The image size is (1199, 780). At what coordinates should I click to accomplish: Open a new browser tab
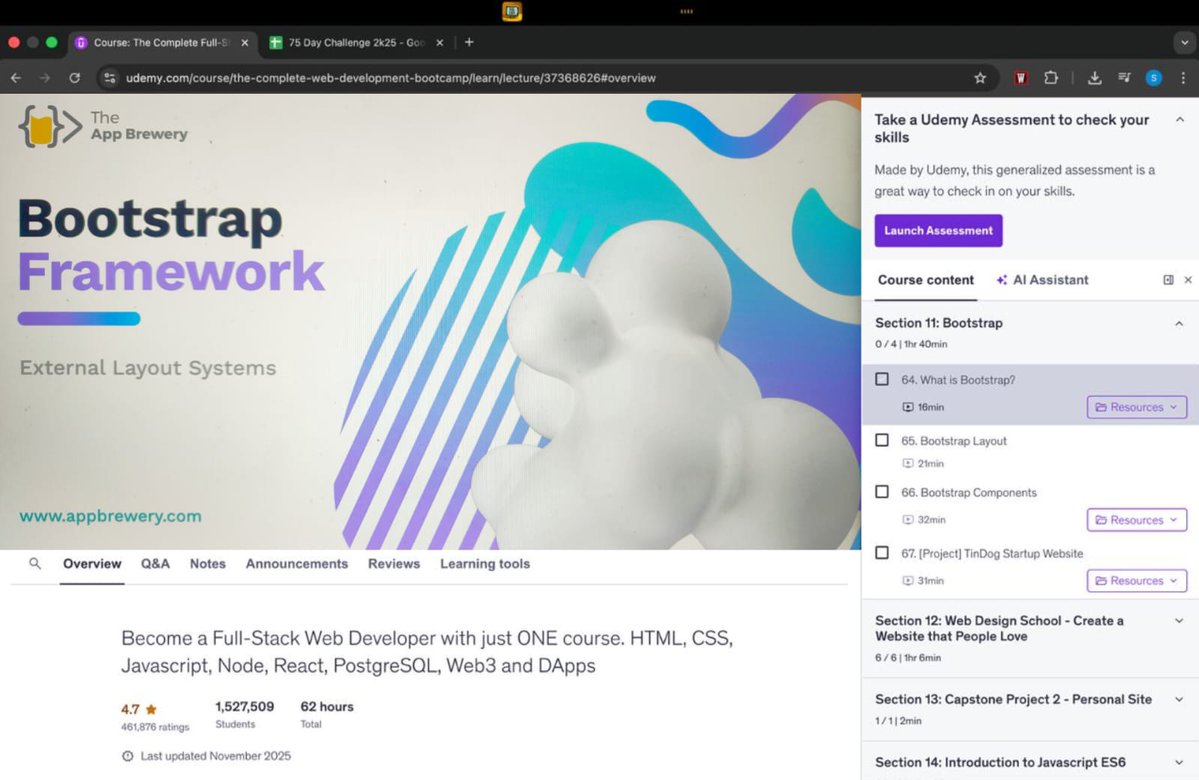[x=469, y=42]
